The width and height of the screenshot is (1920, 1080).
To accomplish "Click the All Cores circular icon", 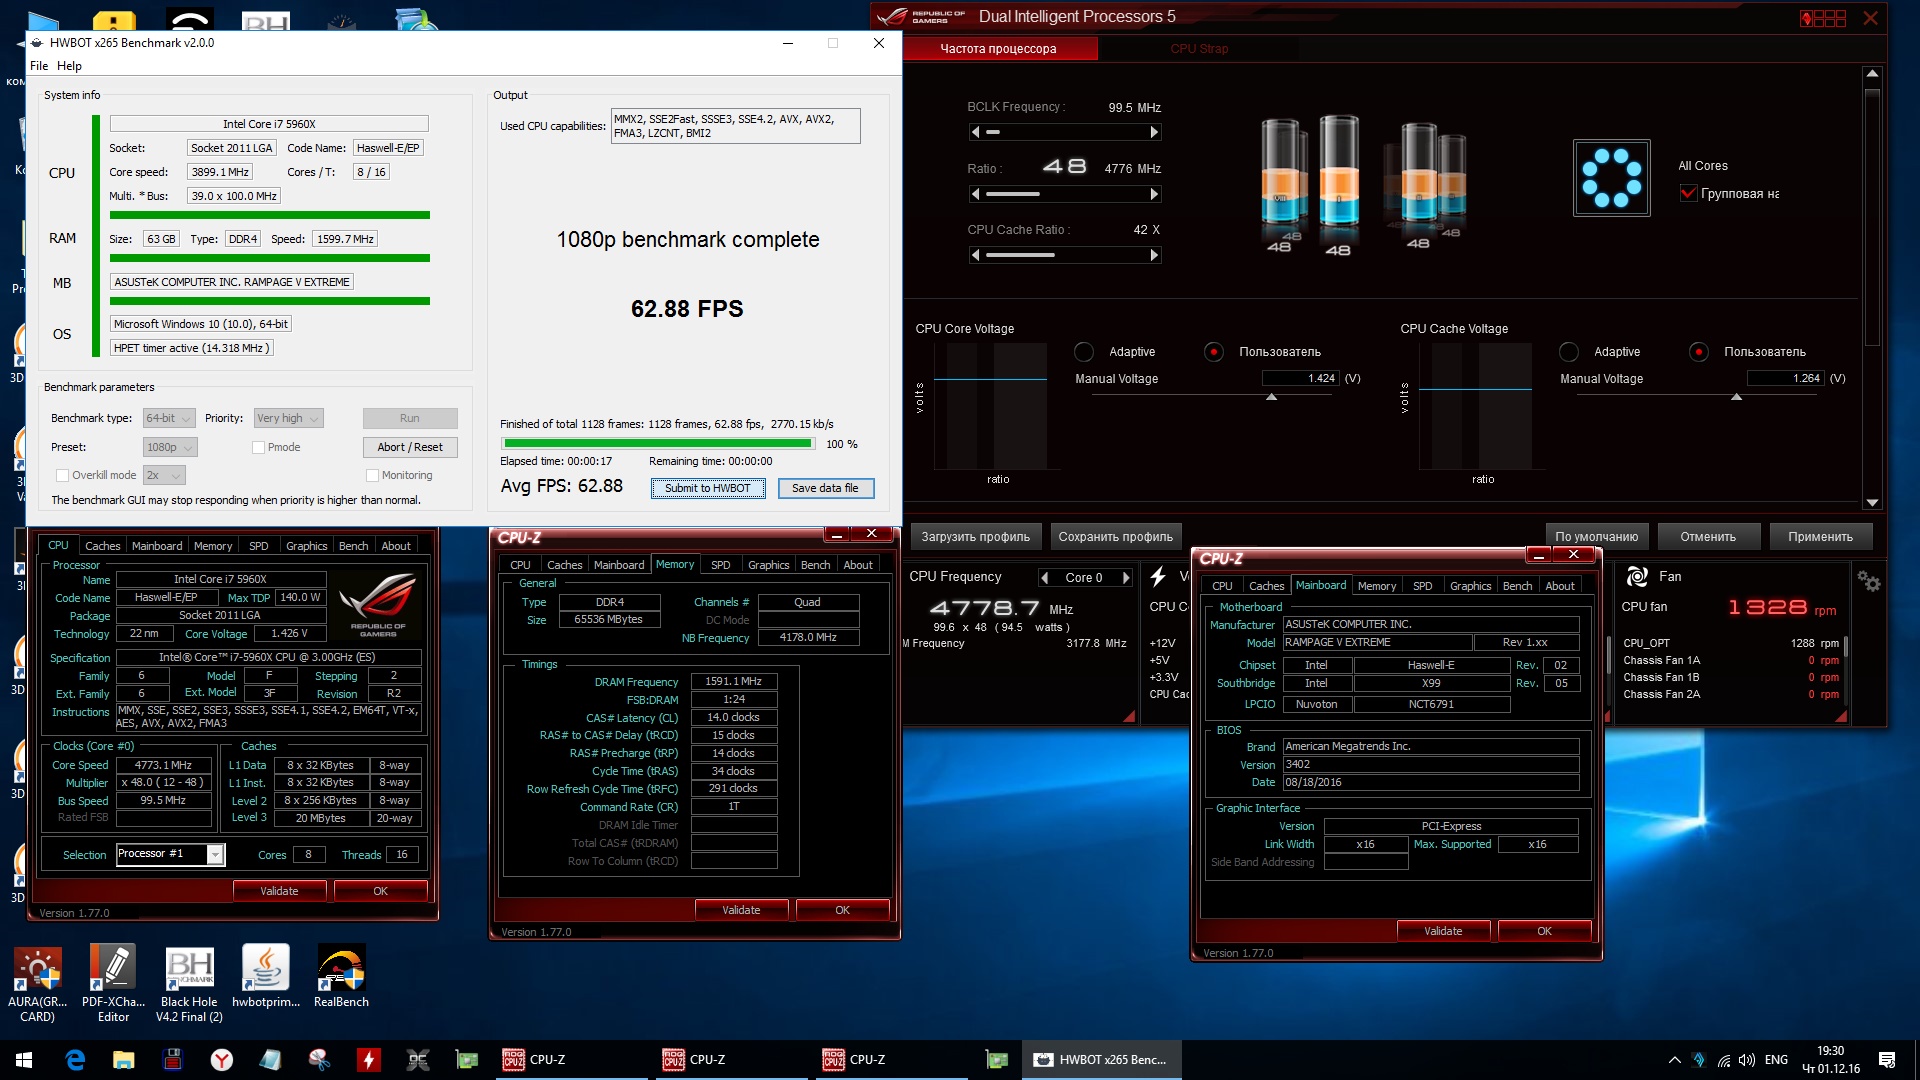I will coord(1611,178).
